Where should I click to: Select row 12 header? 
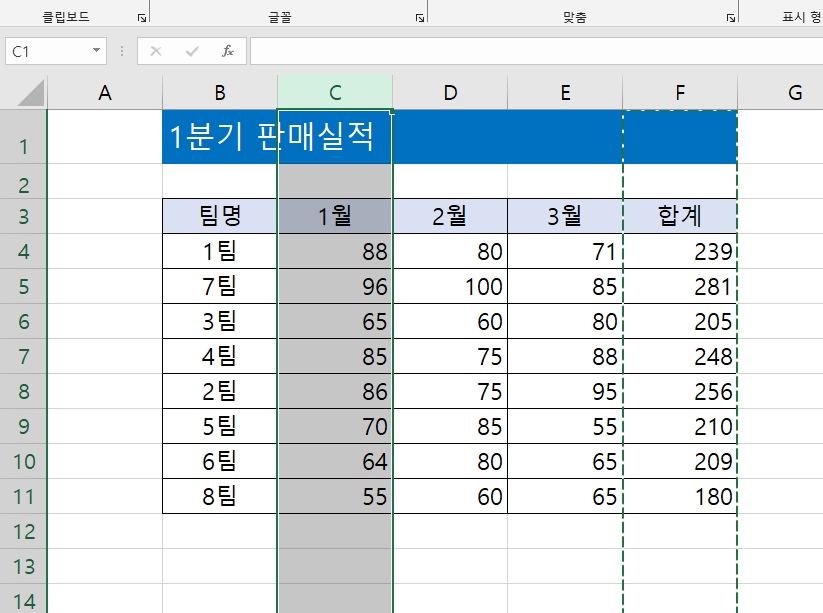(24, 532)
